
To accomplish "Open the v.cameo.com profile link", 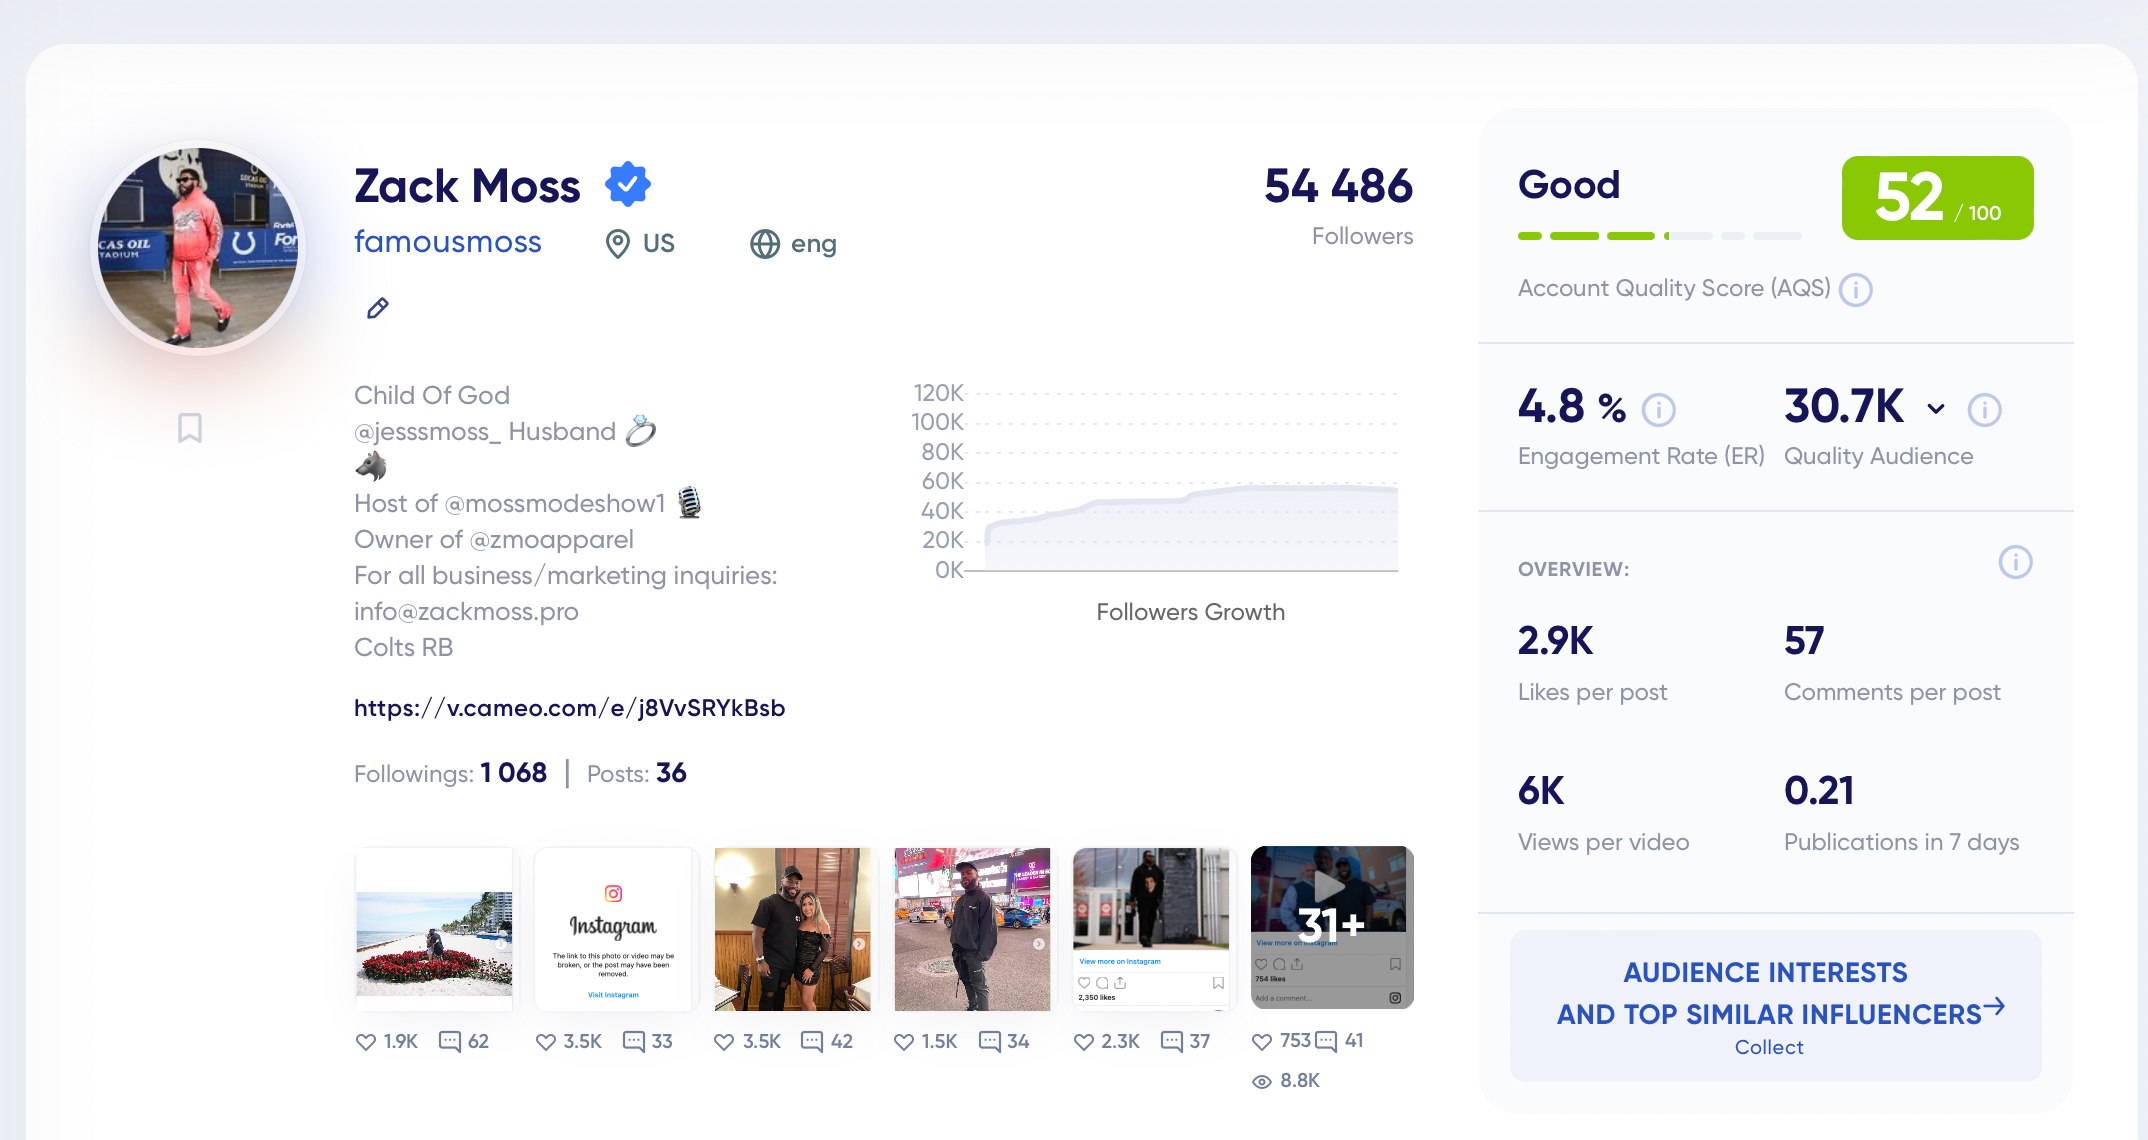I will [x=569, y=708].
